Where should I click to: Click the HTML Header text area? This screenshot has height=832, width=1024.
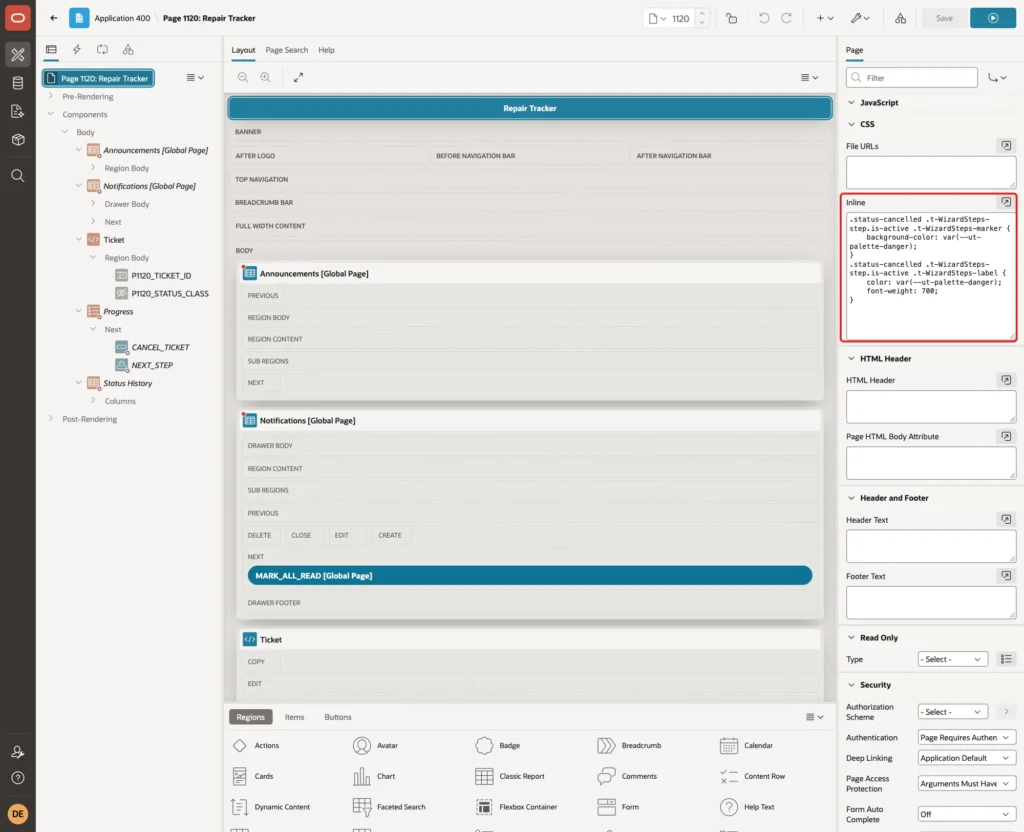click(x=931, y=406)
